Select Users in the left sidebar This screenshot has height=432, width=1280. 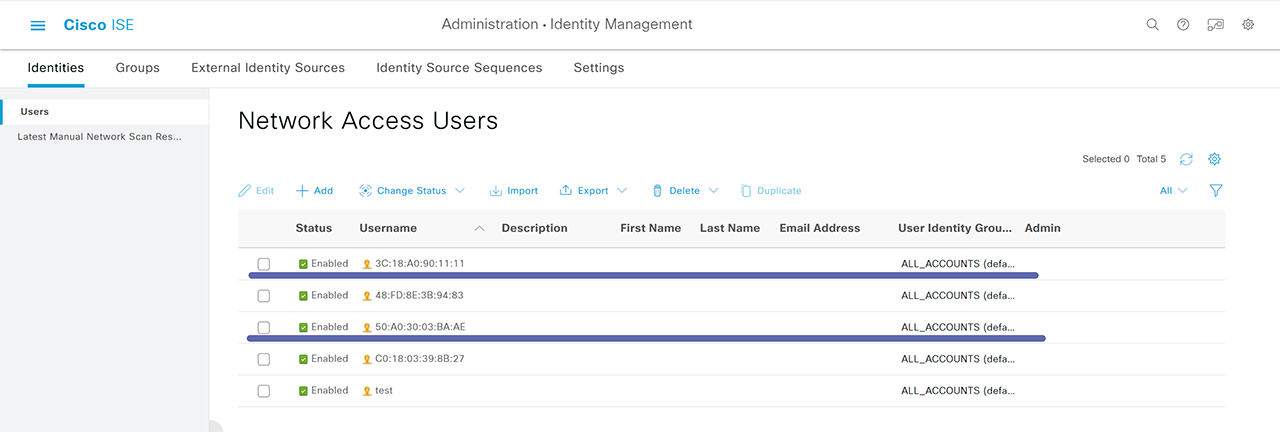tap(35, 111)
